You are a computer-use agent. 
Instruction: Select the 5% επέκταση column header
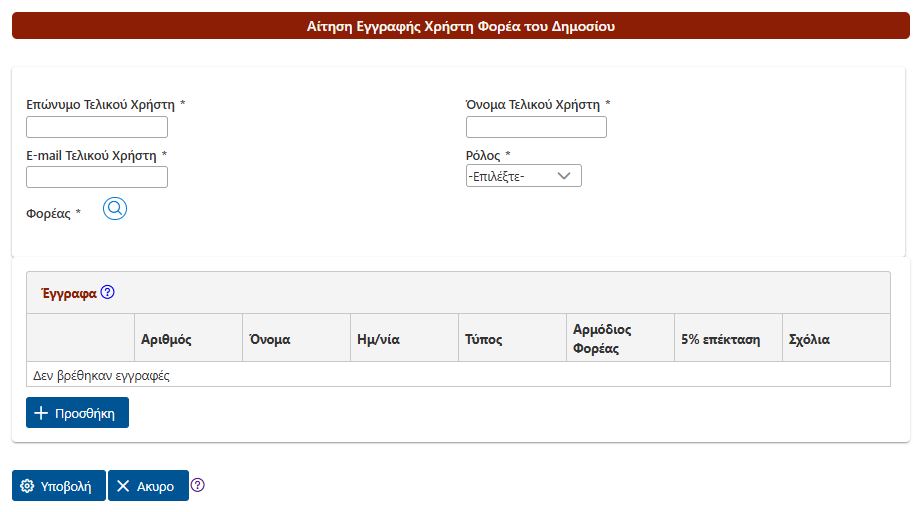pos(720,339)
